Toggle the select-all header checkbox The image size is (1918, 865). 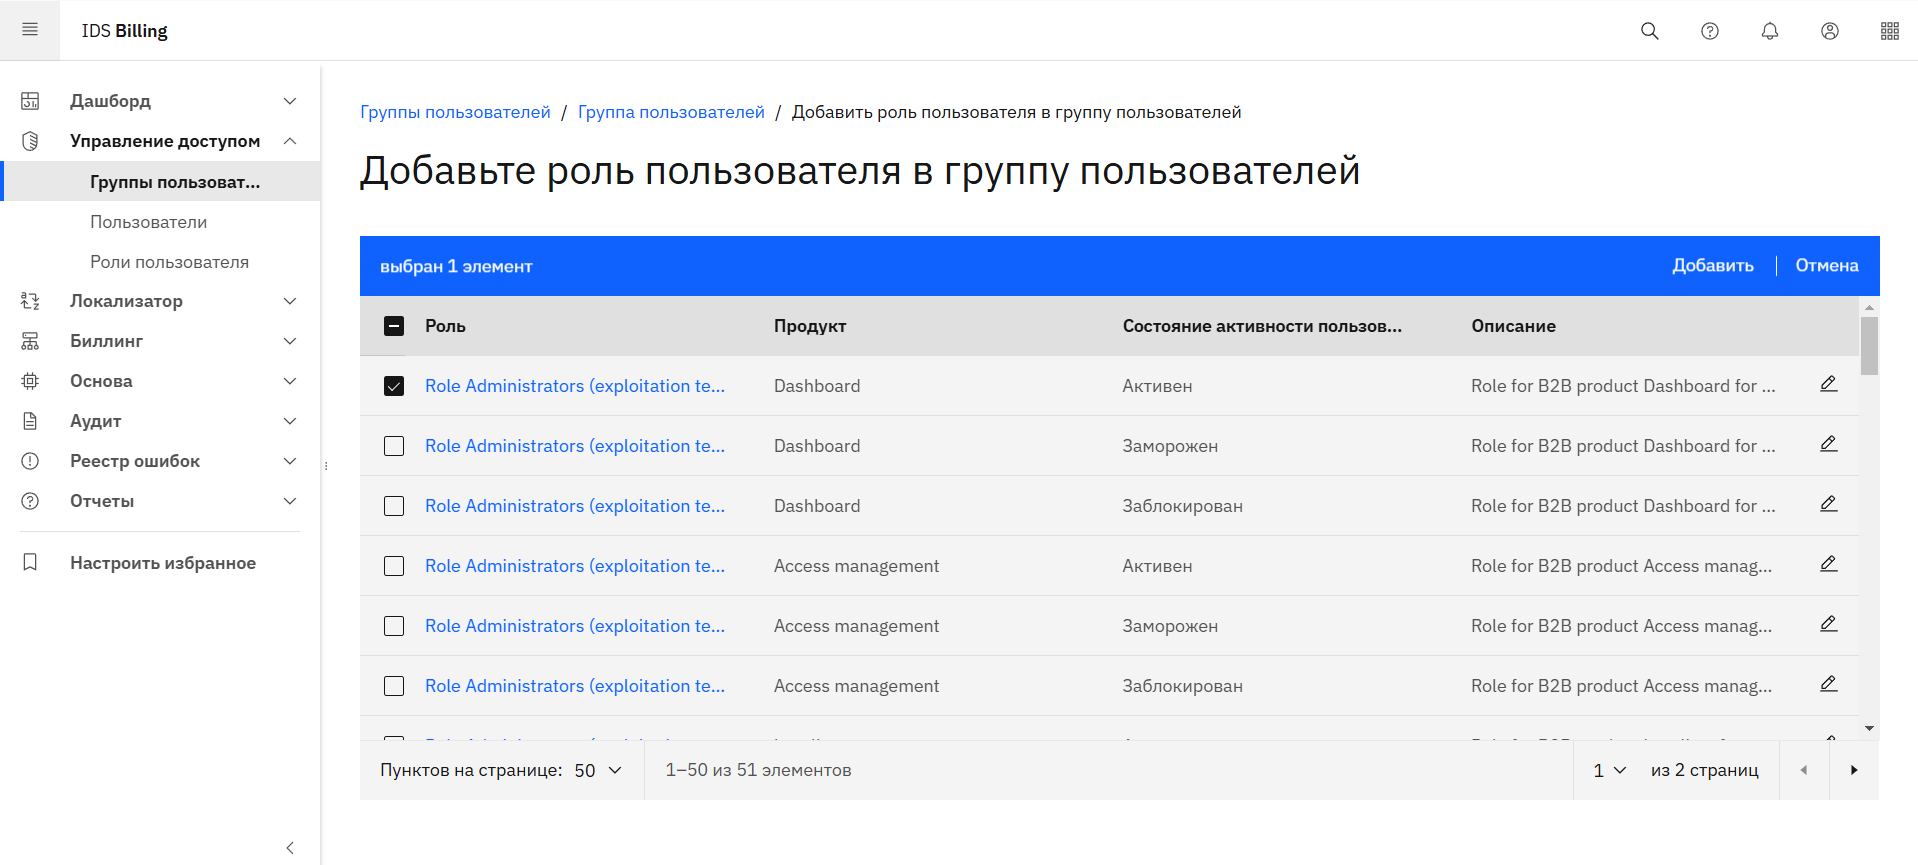[394, 326]
